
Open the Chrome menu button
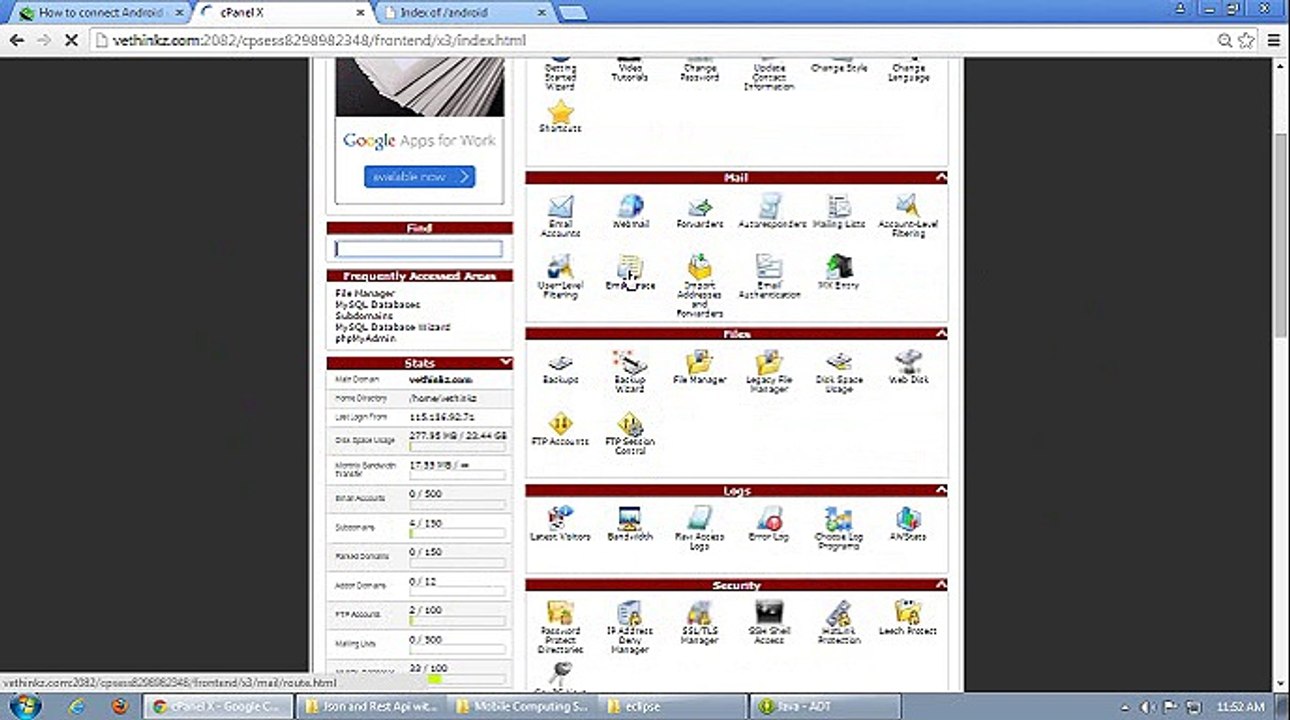[1273, 41]
